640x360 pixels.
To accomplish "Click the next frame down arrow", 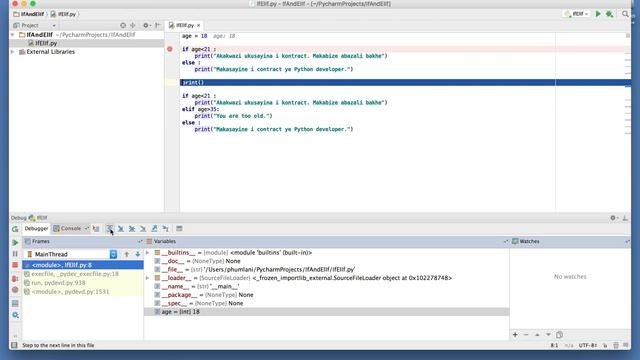I will point(138,254).
